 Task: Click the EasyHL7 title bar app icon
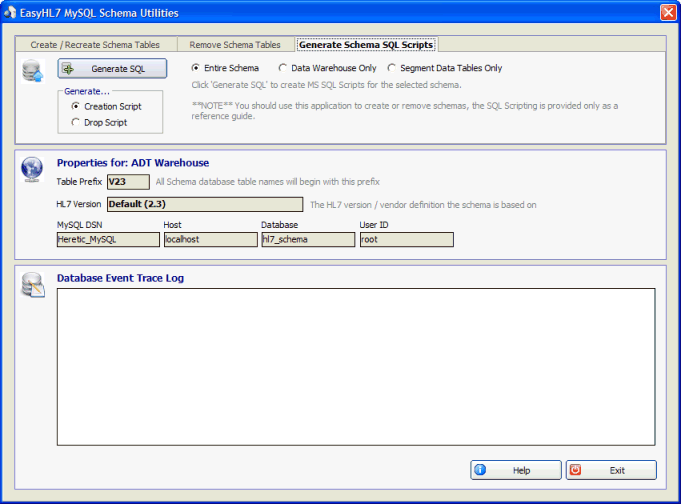(10, 13)
